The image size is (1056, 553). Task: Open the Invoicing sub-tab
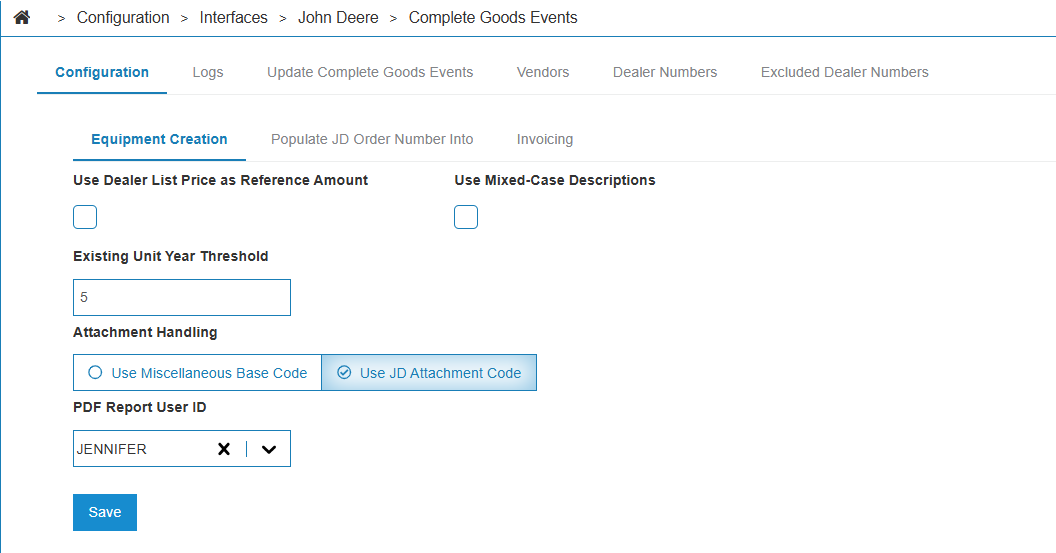click(545, 139)
